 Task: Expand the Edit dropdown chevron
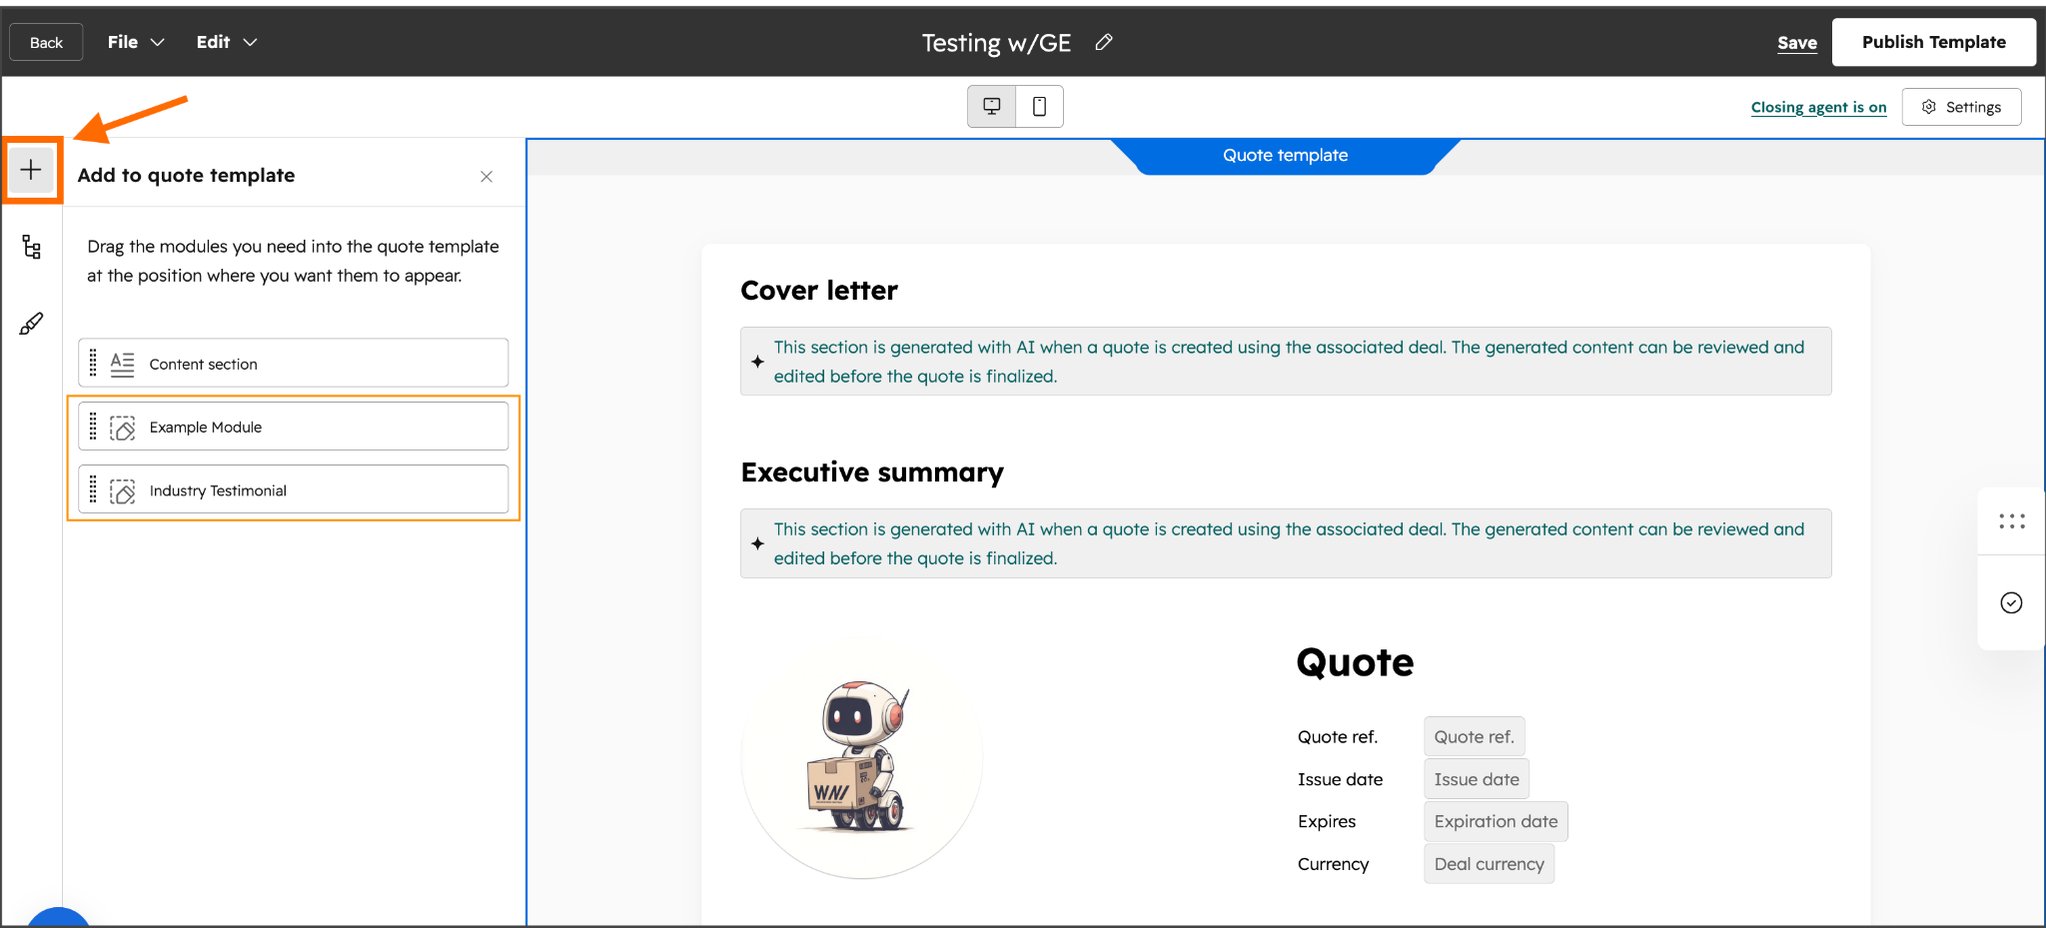point(250,42)
